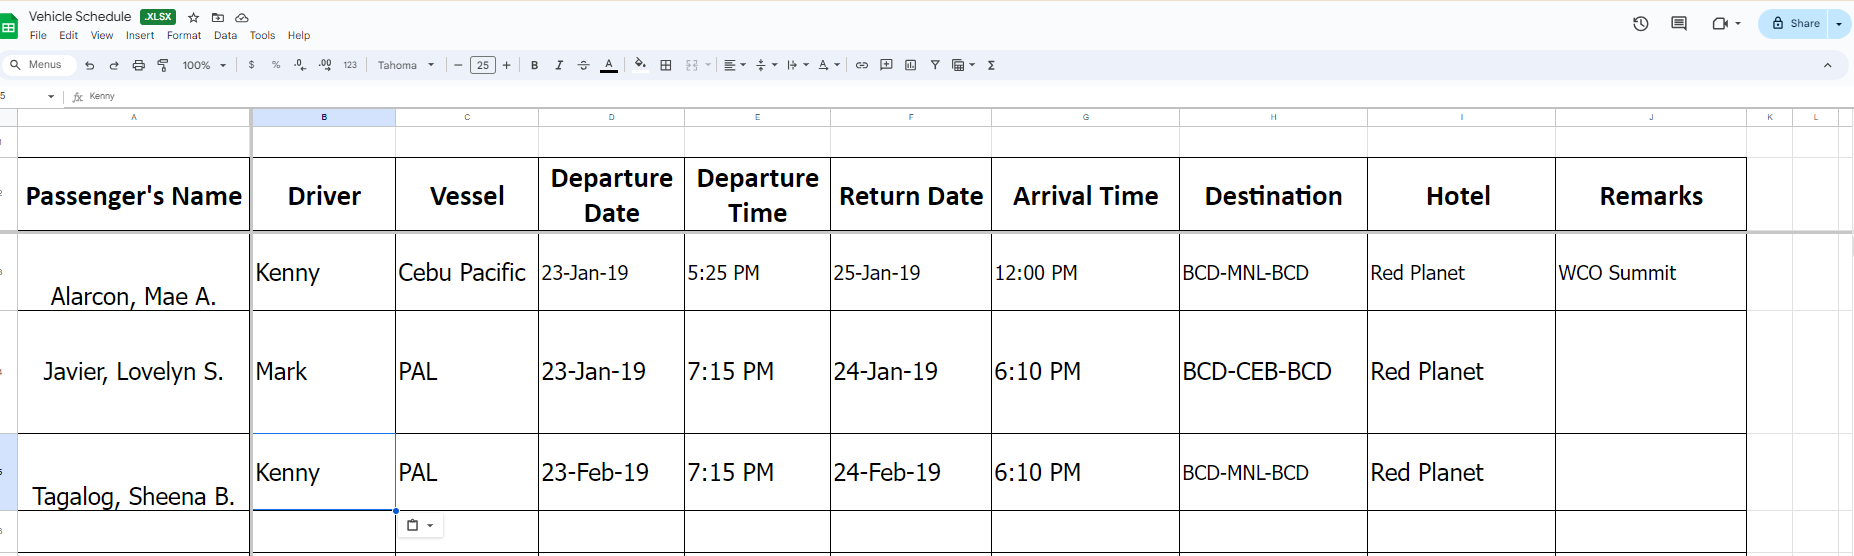Click the functions sigma icon
Screen dimensions: 1854x556
[991, 65]
